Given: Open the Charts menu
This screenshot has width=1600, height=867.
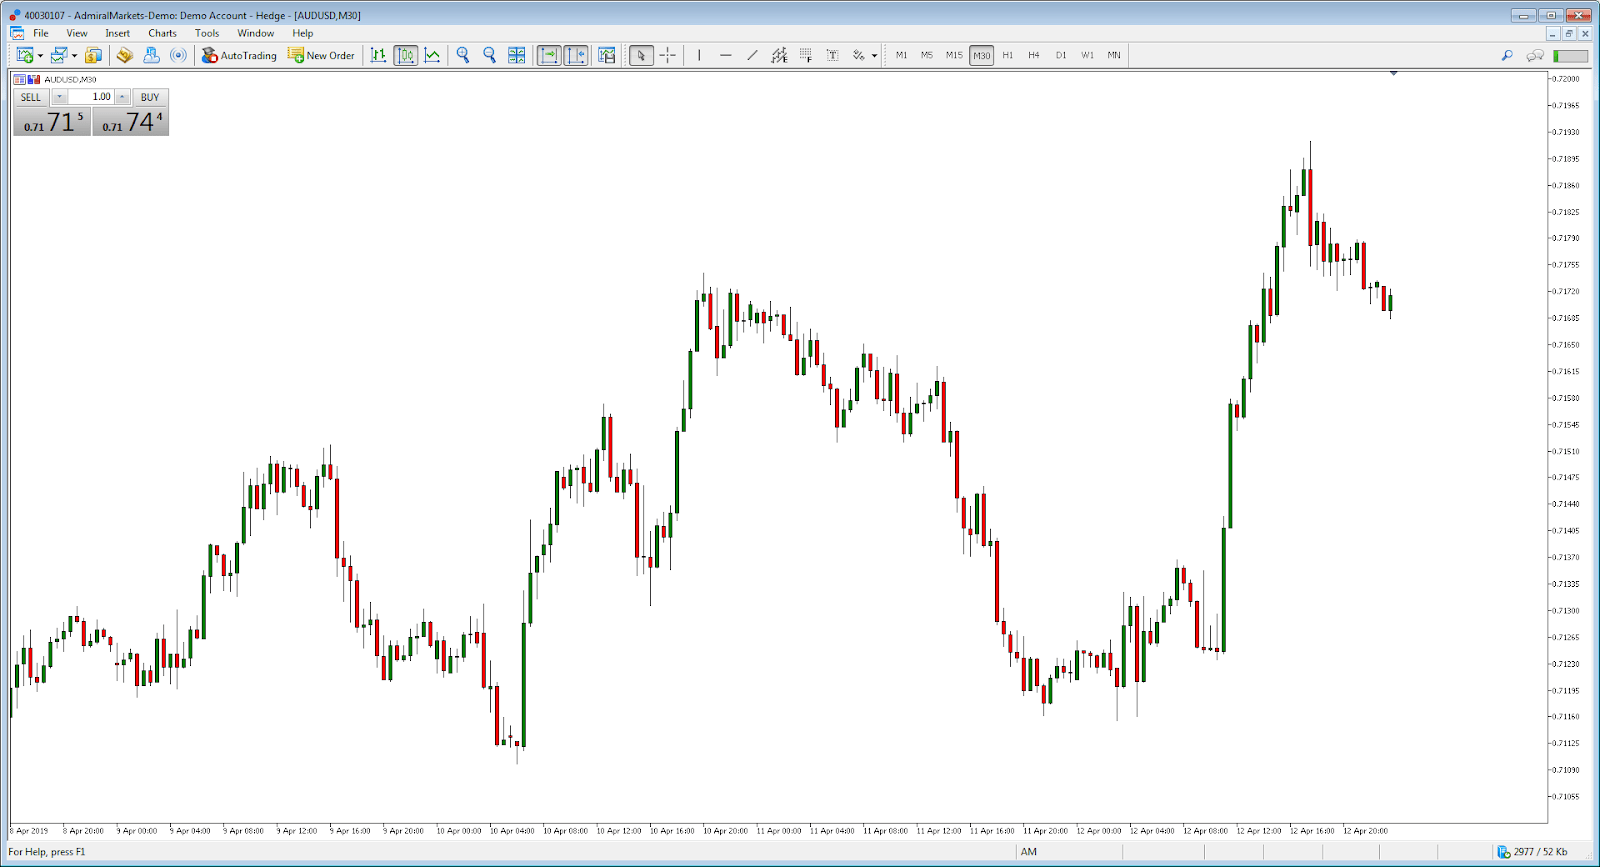Looking at the screenshot, I should 162,33.
